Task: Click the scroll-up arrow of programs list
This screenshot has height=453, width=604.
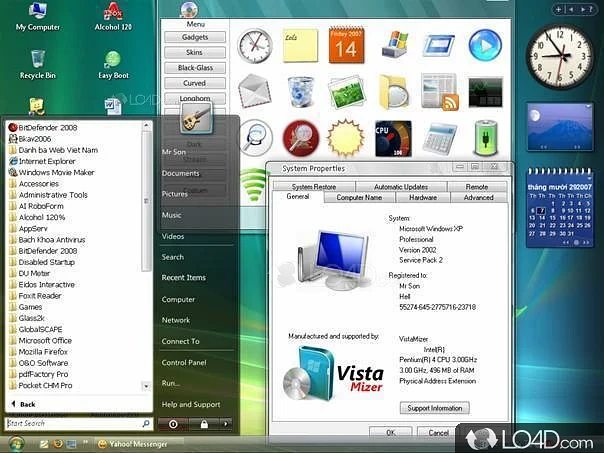Action: tap(146, 126)
